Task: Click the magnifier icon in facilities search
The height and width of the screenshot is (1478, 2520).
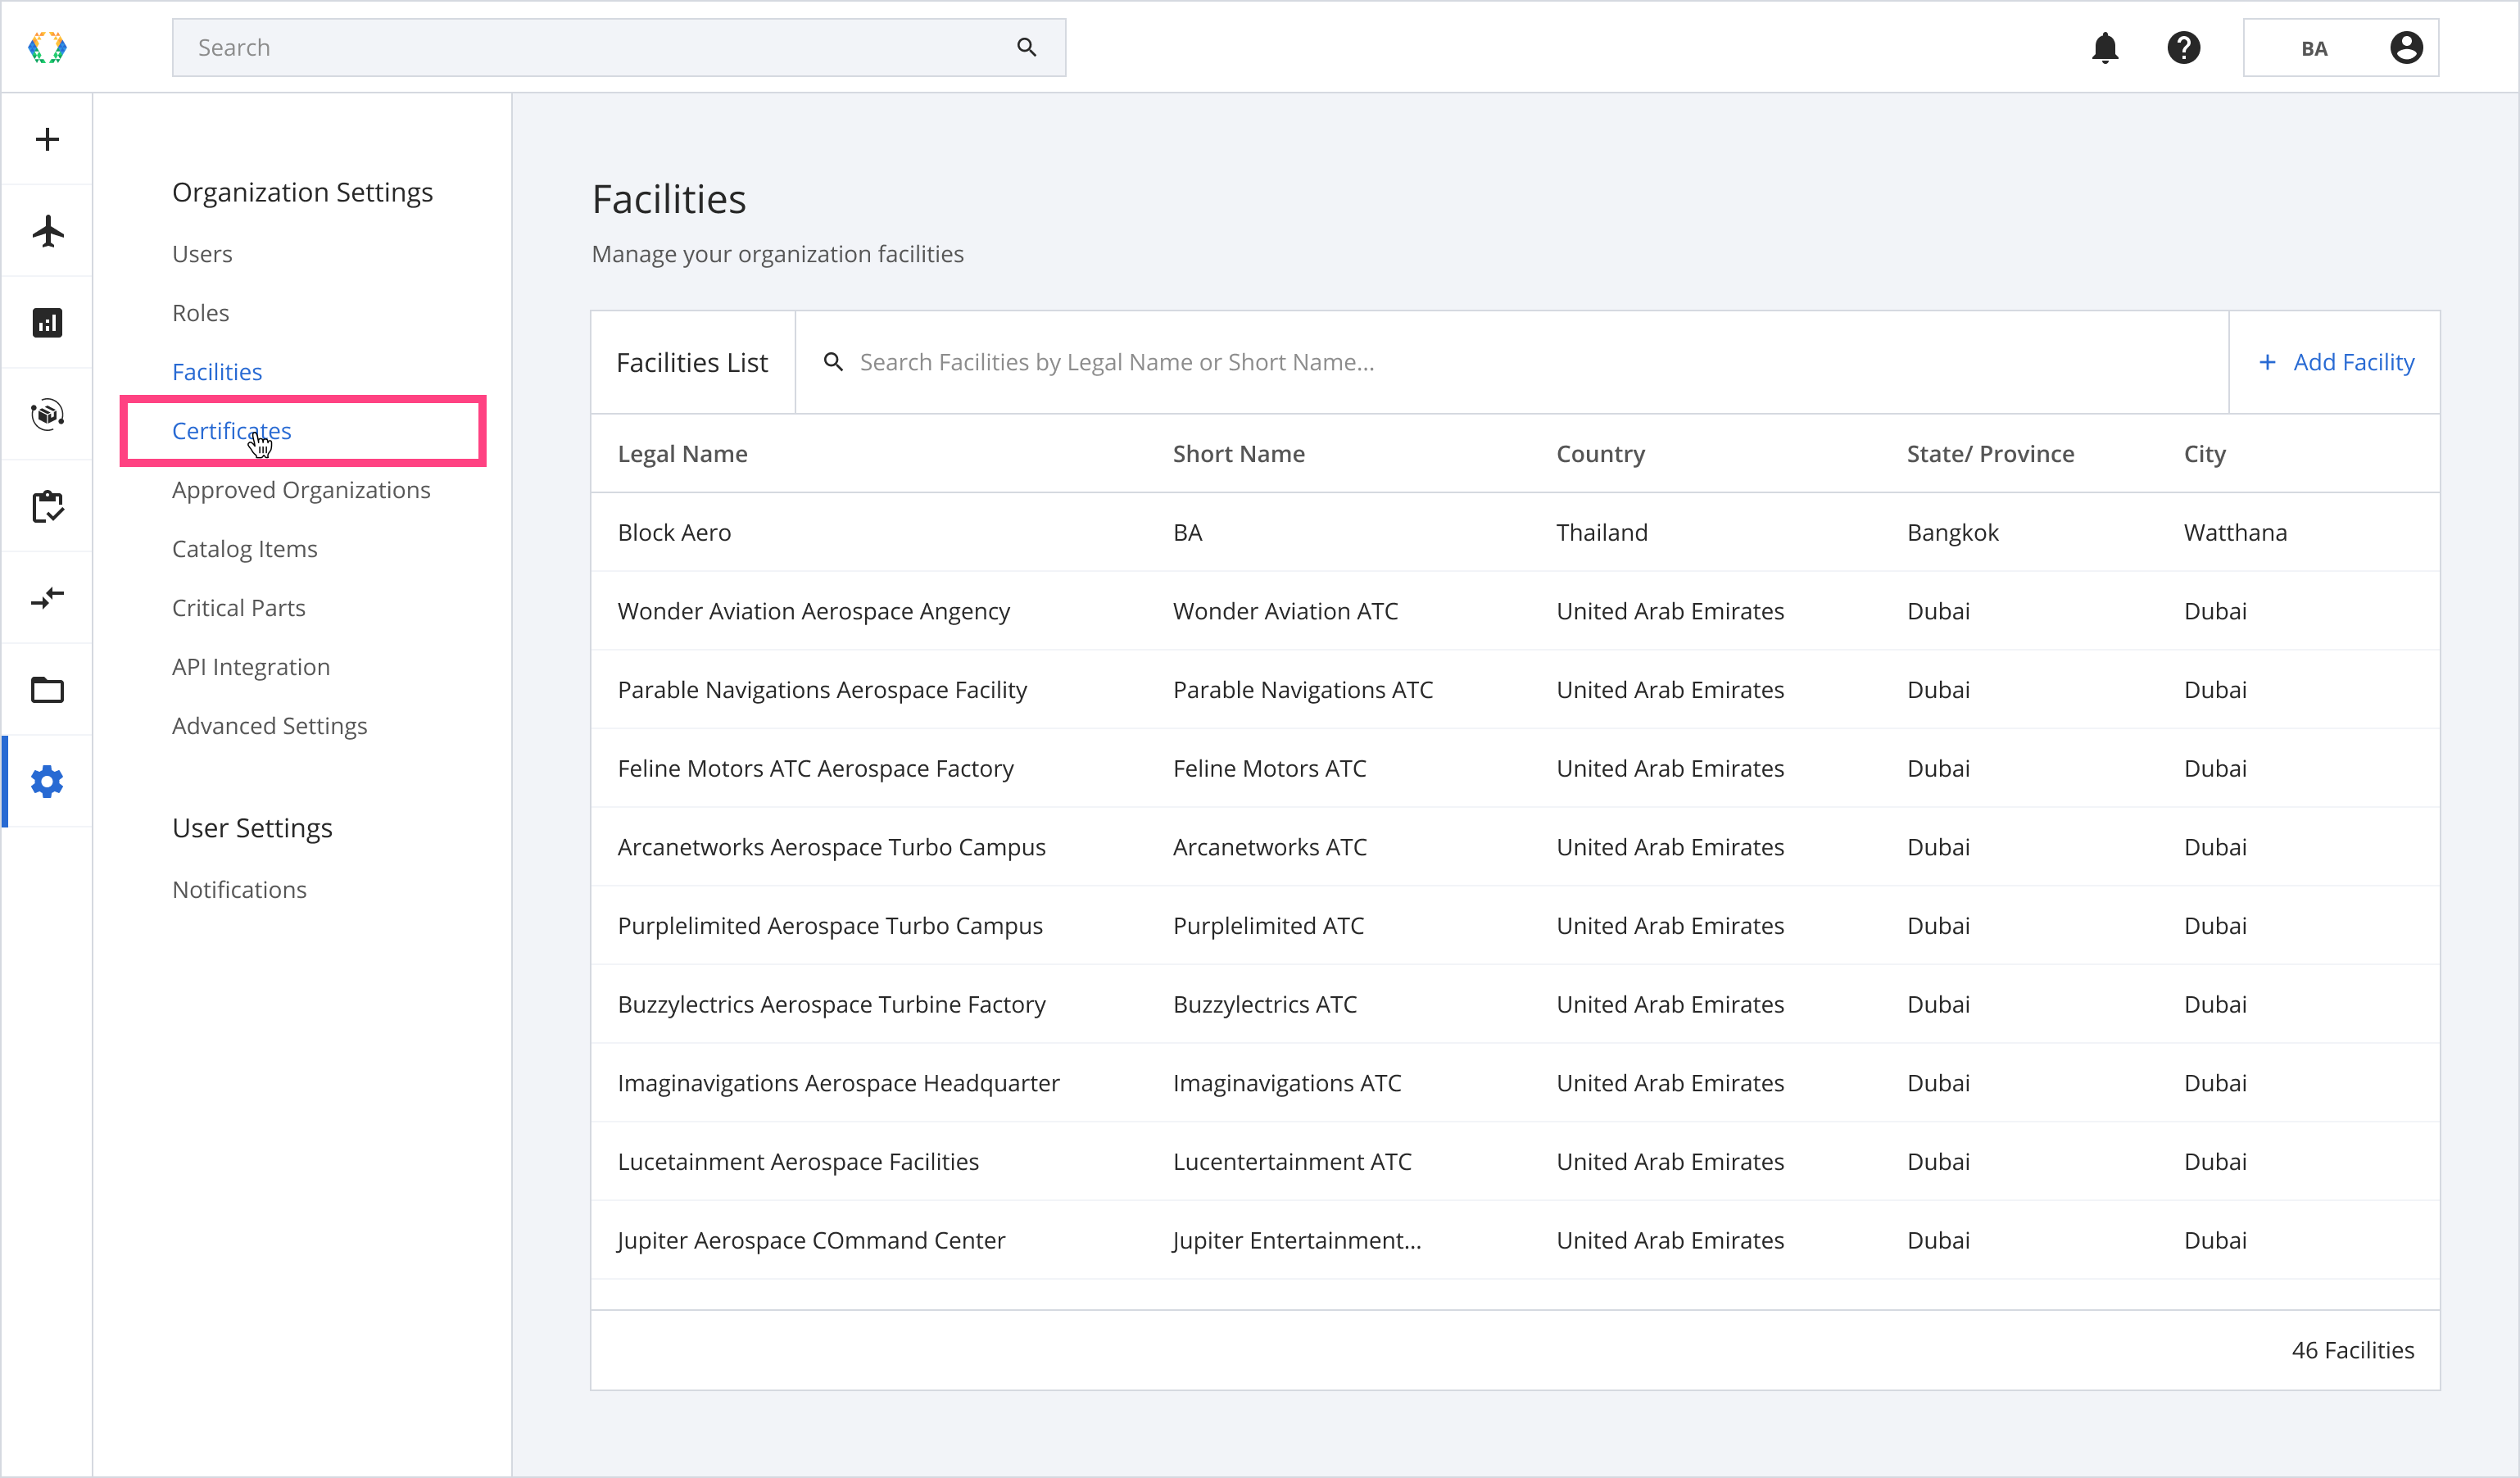Action: click(832, 362)
